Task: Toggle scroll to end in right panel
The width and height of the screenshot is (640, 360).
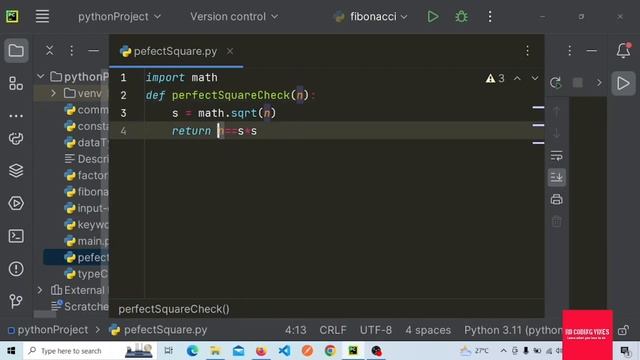Action: tap(556, 178)
